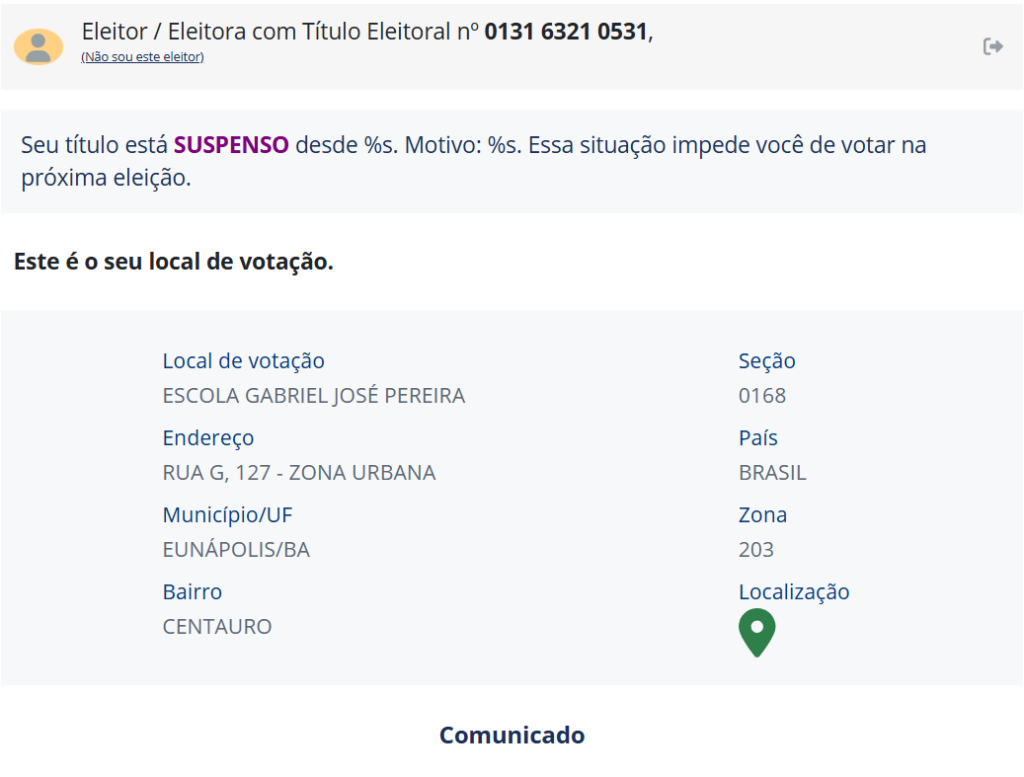
Task: Click the CENTAURO bairro value
Action: (x=217, y=627)
